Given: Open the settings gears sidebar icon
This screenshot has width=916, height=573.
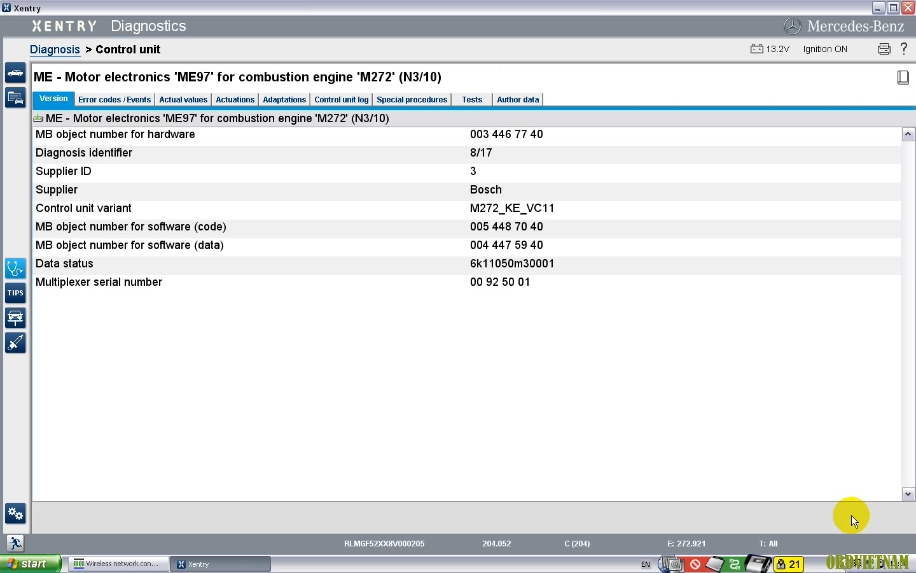Looking at the screenshot, I should coord(15,513).
